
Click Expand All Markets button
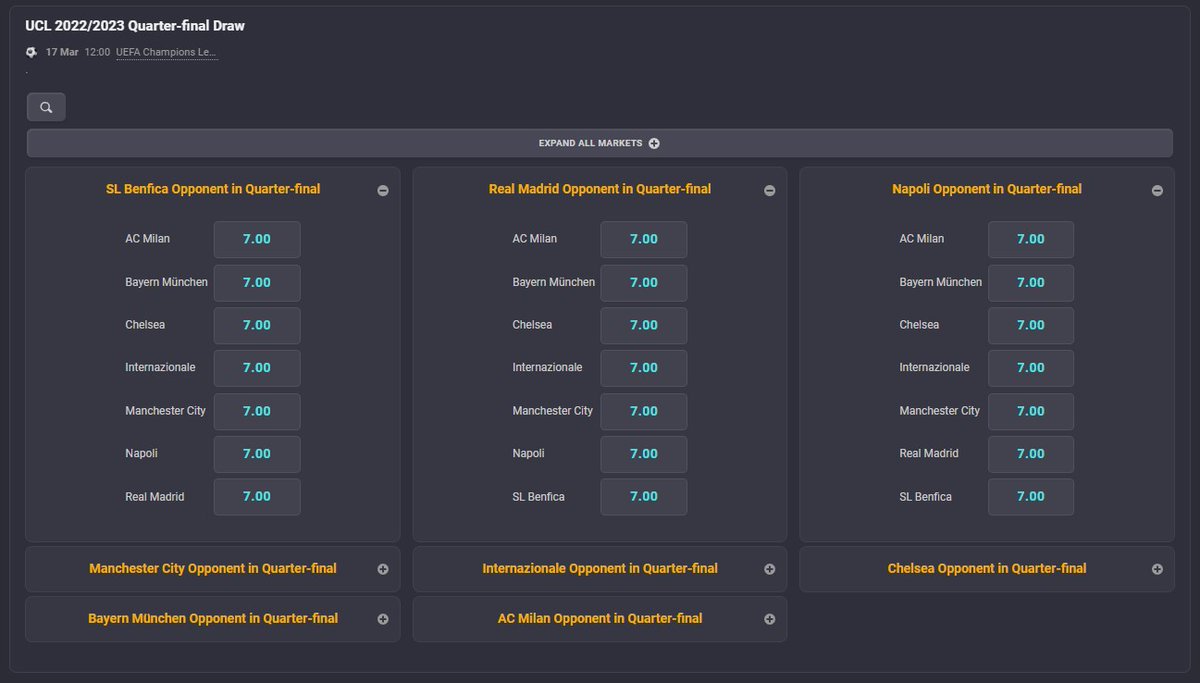pyautogui.click(x=599, y=143)
